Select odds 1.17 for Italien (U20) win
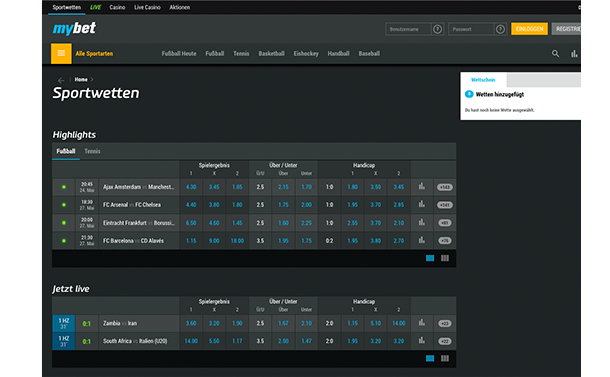 (x=237, y=341)
